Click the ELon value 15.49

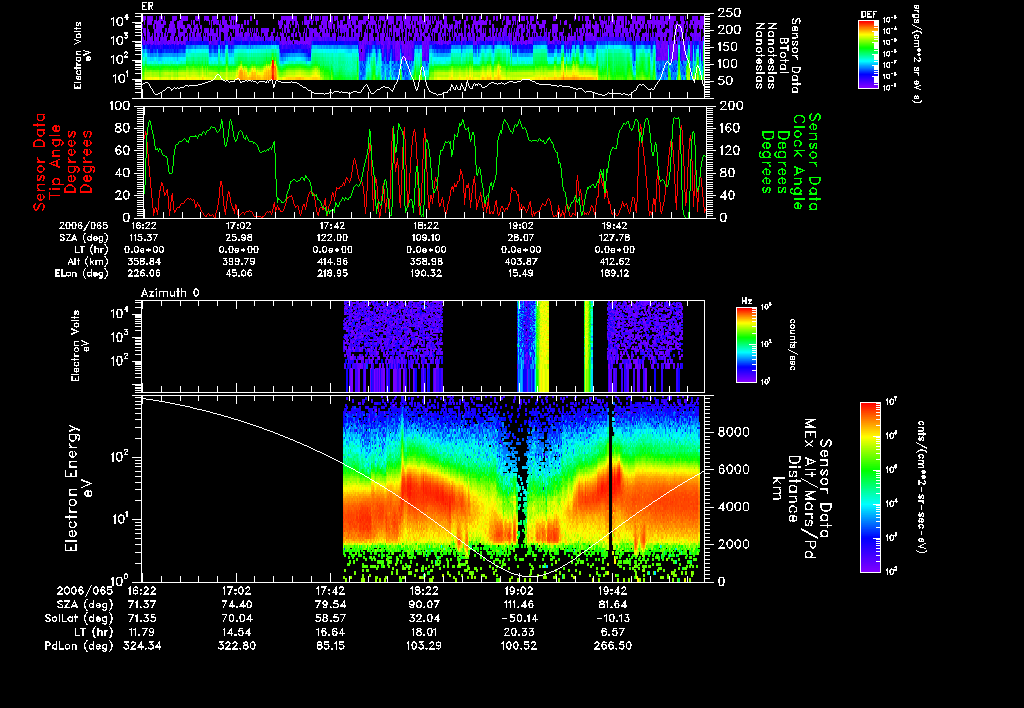(520, 274)
